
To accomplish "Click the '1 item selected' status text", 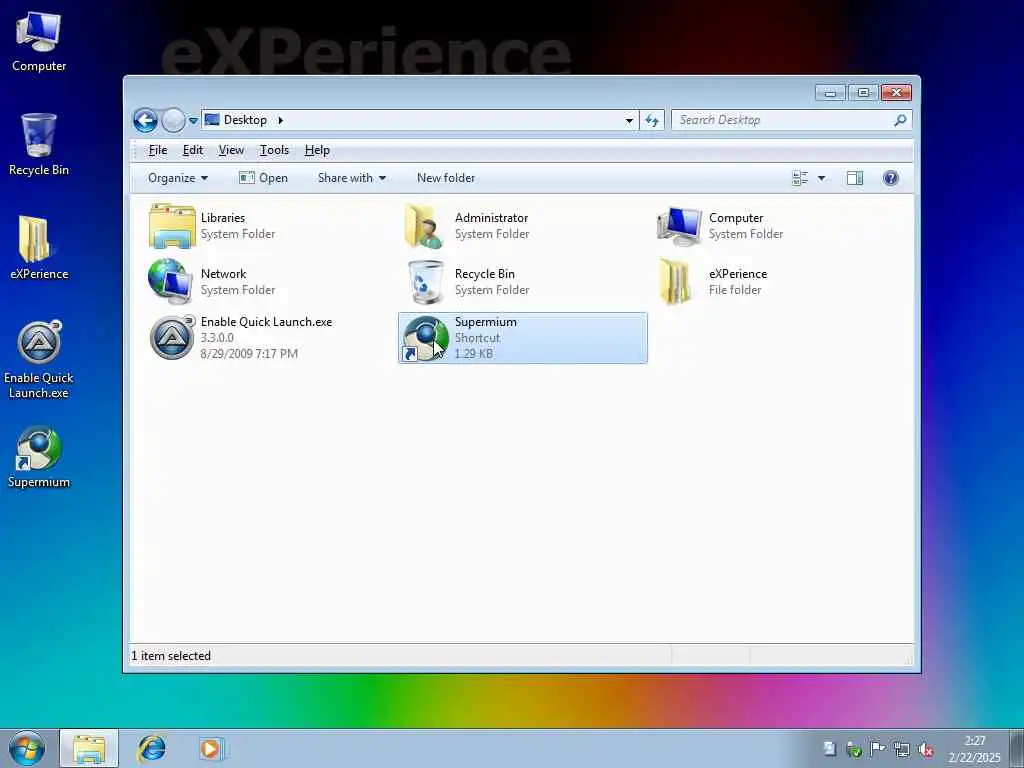I will coord(171,656).
